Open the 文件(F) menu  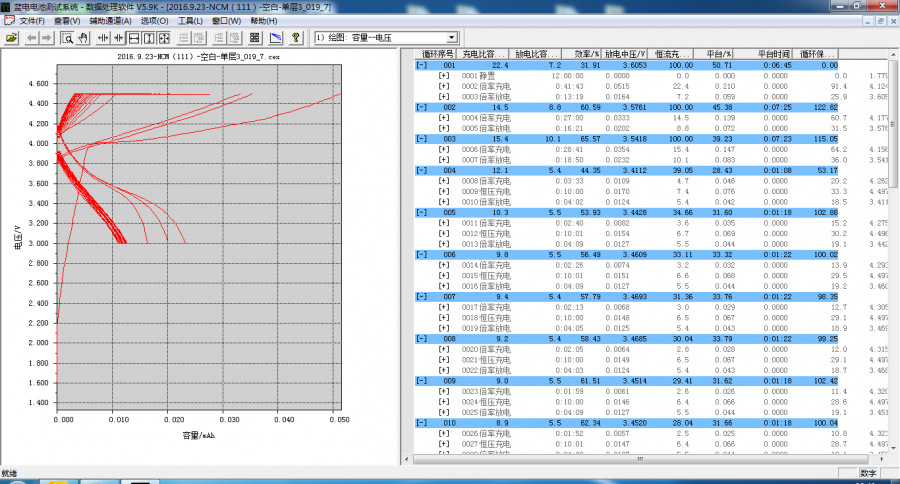(x=32, y=21)
